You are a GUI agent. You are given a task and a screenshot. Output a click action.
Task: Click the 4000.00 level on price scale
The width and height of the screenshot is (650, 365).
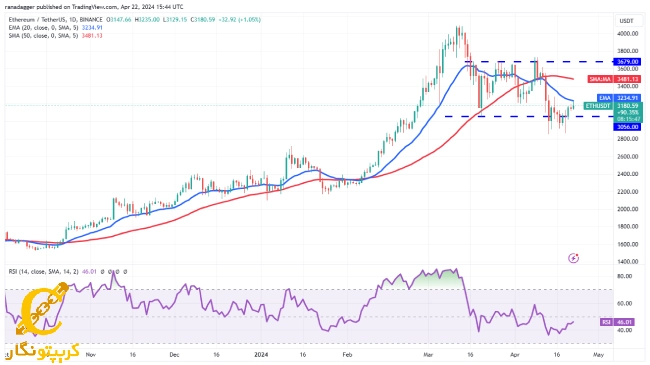click(627, 34)
